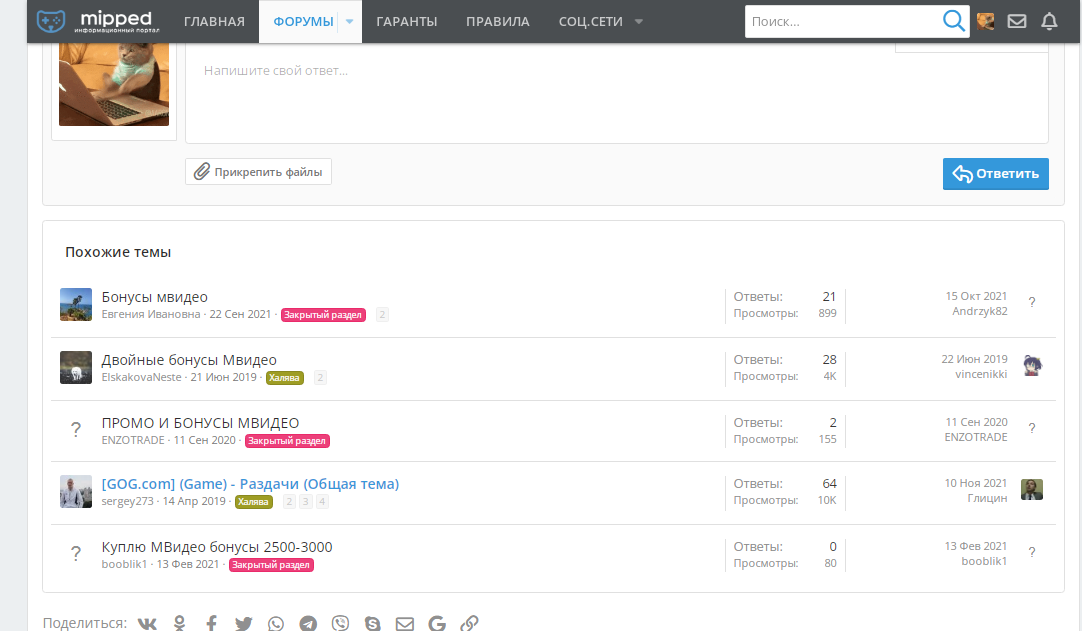Open last poster vincenikki profile

point(981,374)
